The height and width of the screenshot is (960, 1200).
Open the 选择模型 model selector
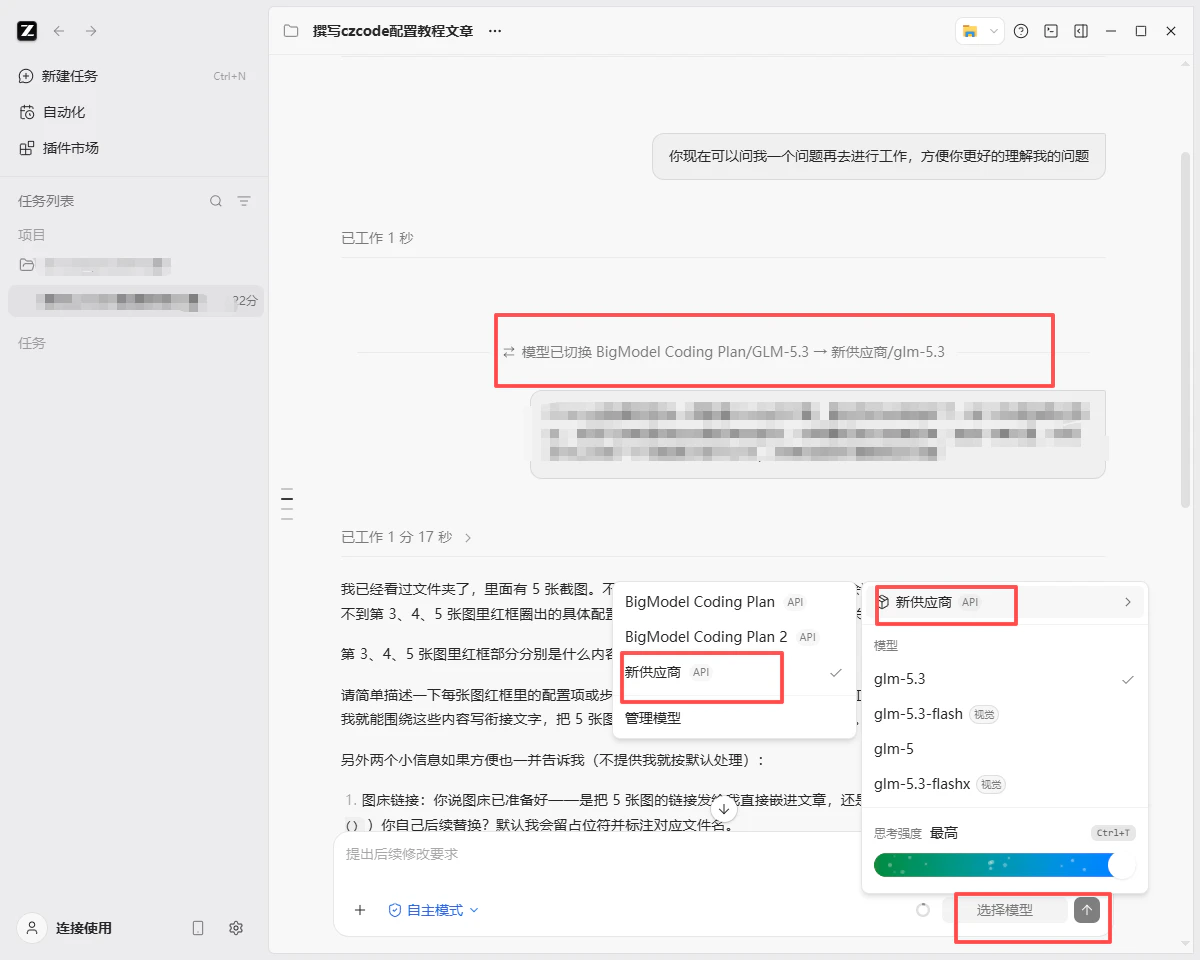[1005, 910]
